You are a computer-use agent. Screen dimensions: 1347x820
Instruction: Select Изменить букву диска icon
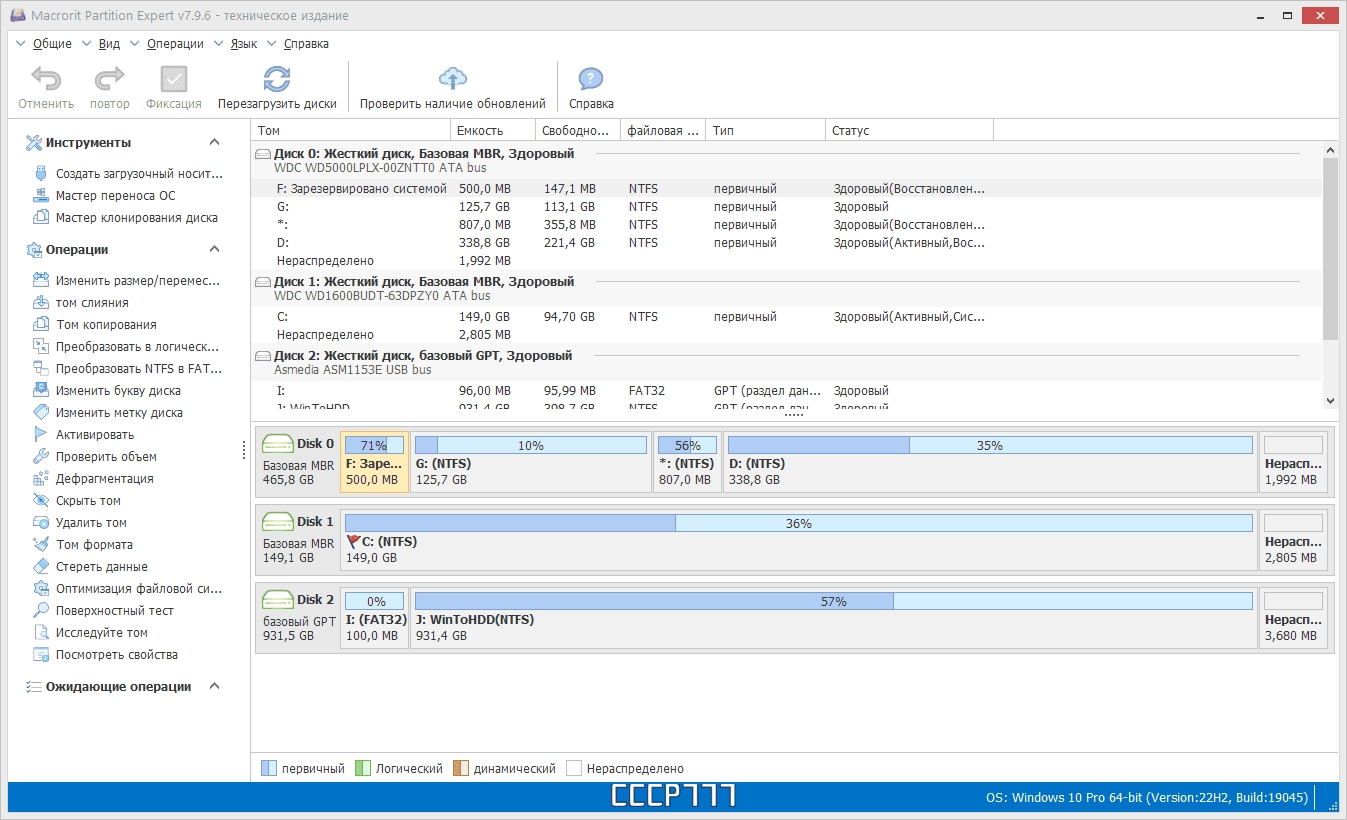pos(41,390)
